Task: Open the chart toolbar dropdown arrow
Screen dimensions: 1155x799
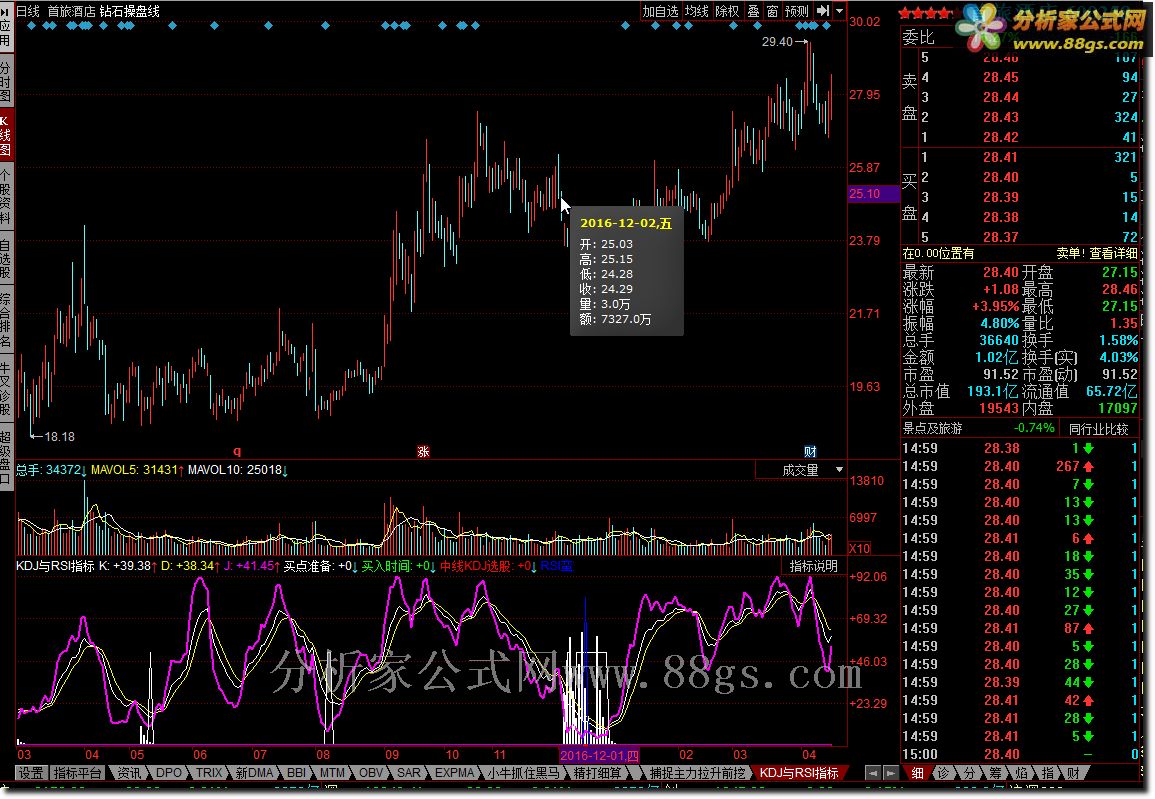Action: pyautogui.click(x=839, y=11)
